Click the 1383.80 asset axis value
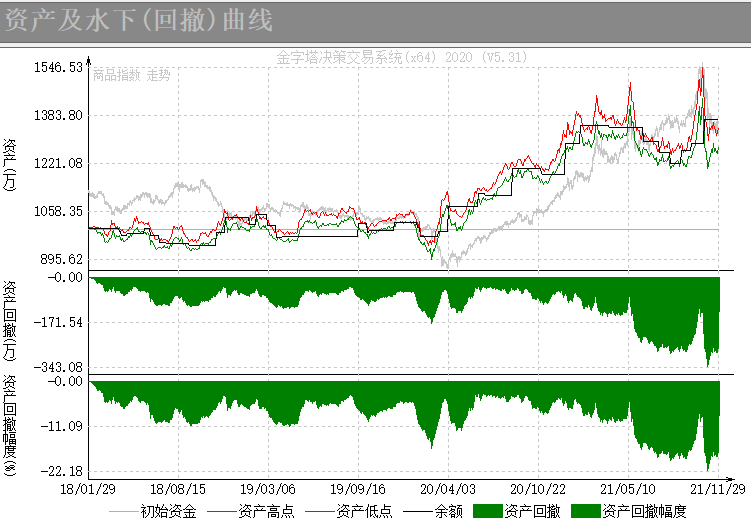Screen dimensions: 751x526 (58, 115)
